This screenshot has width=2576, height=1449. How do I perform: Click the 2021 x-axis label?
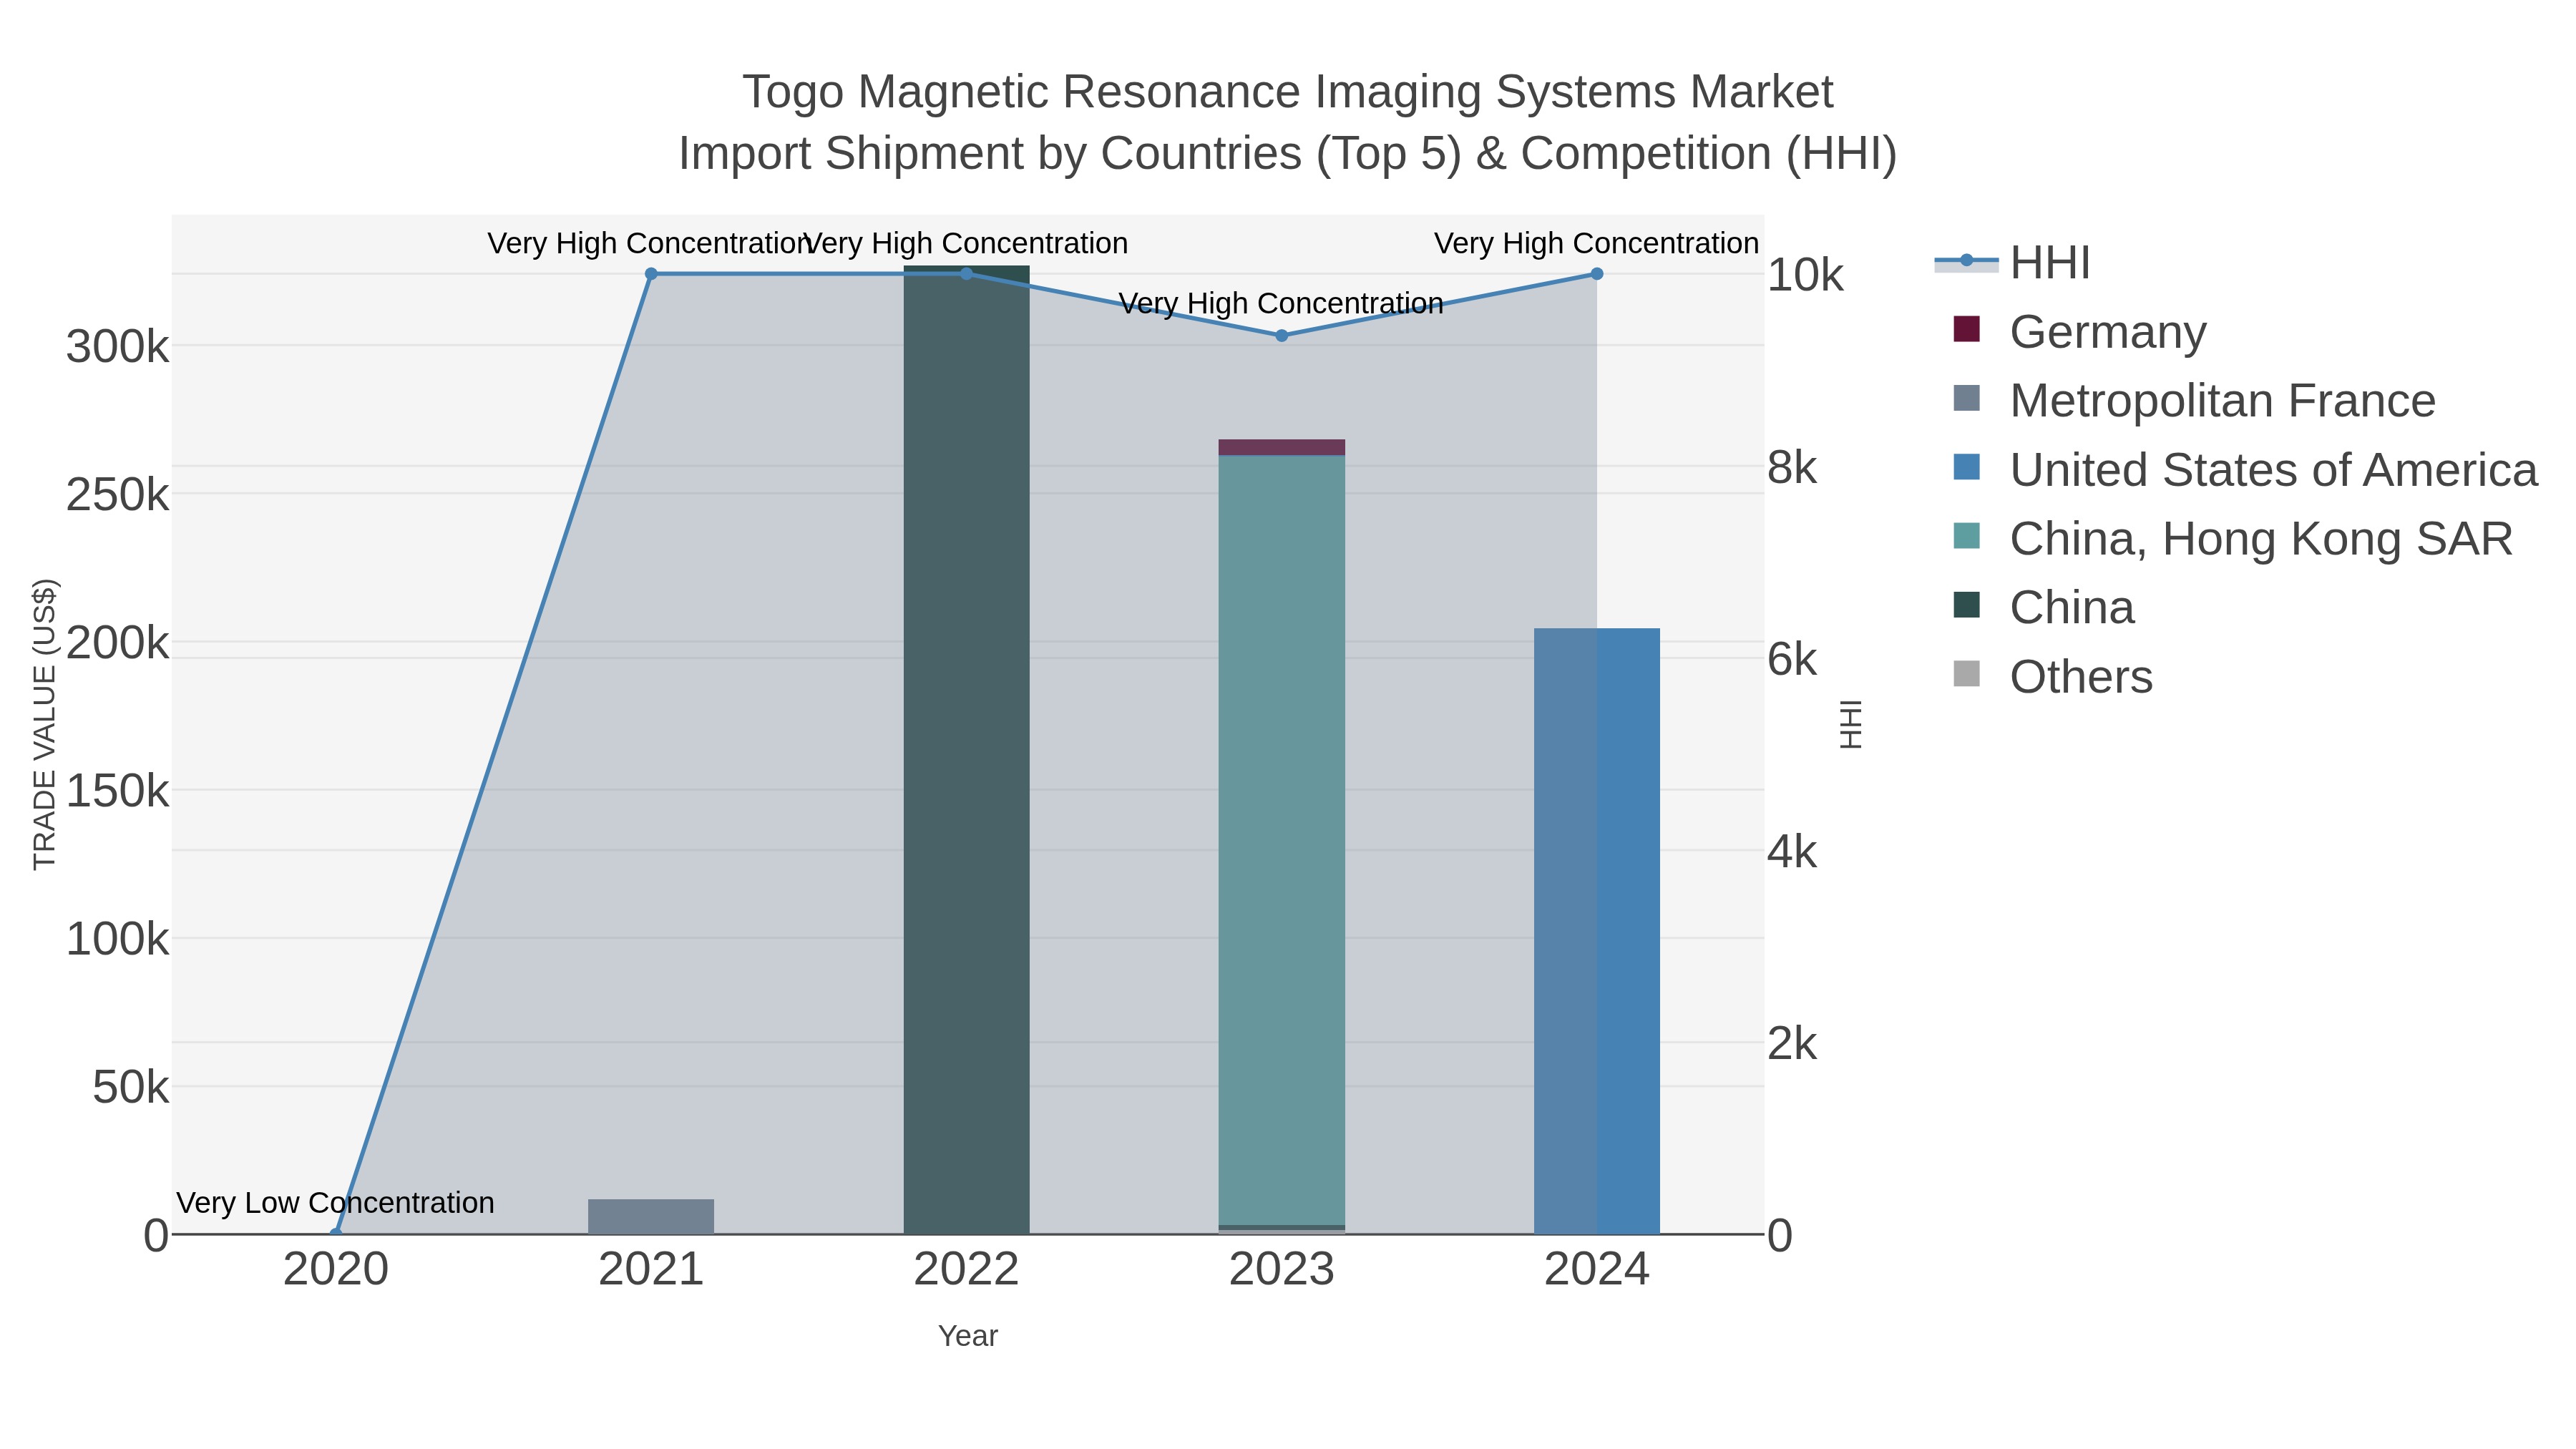point(651,1270)
